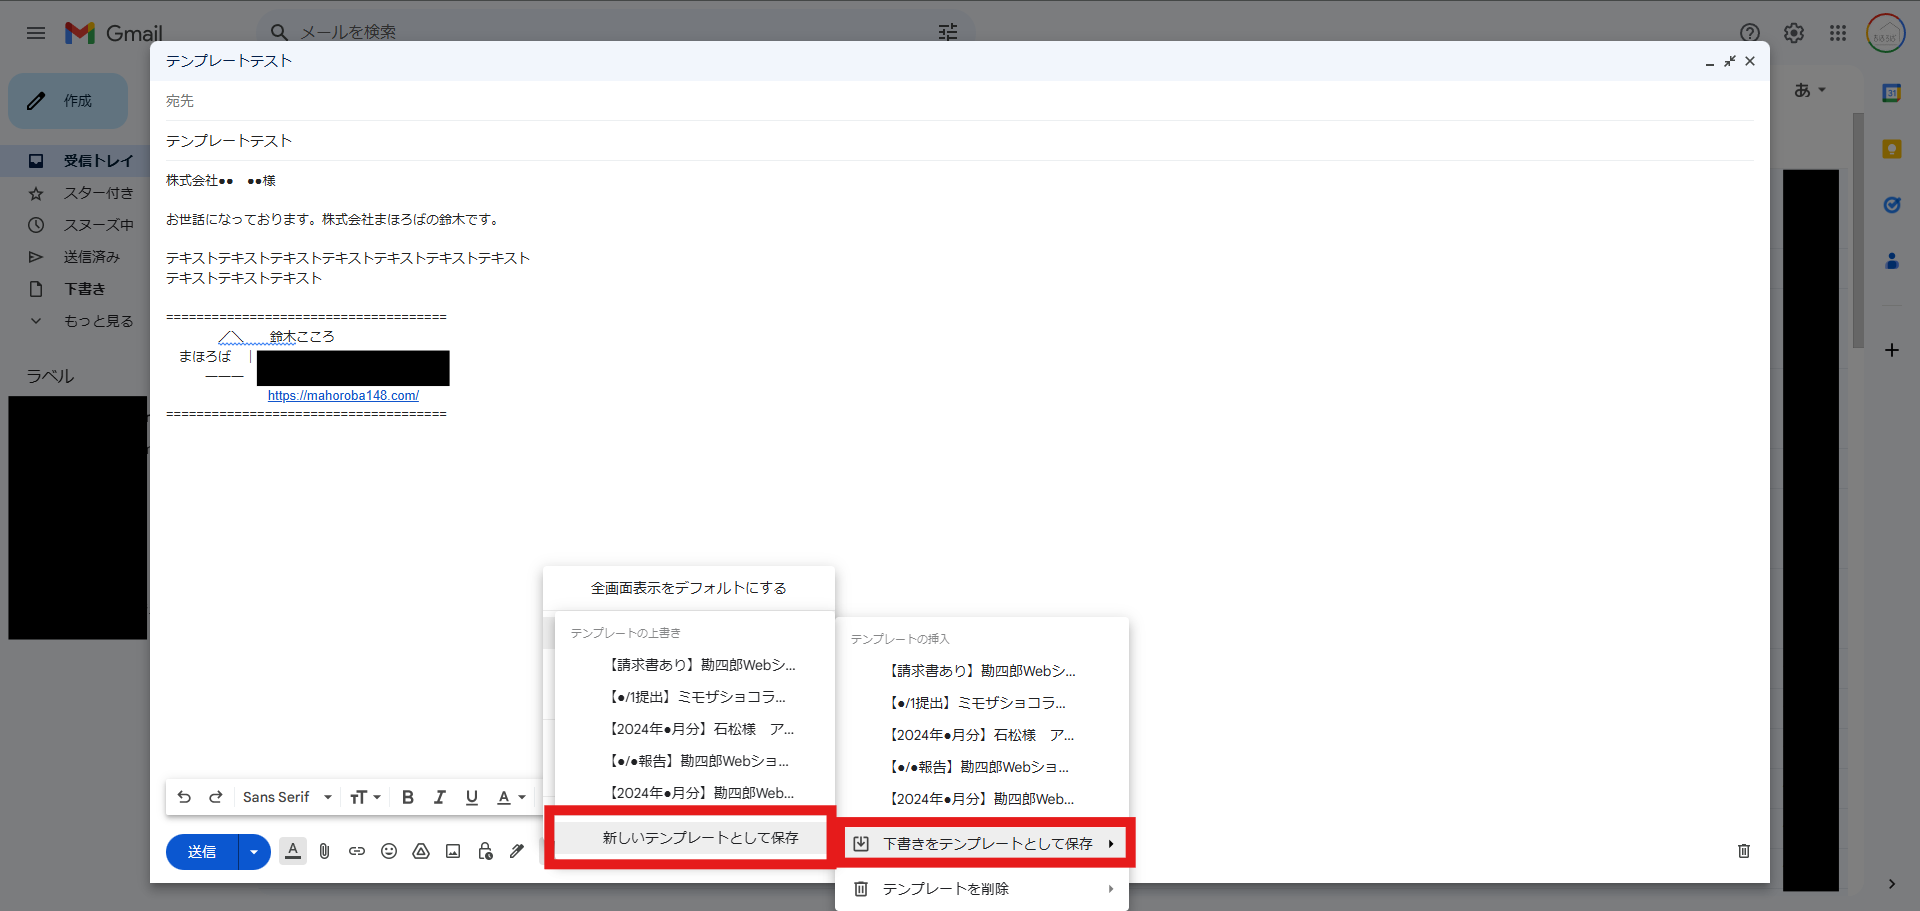
Task: Open Google Tasks side panel icon
Action: coord(1891,205)
